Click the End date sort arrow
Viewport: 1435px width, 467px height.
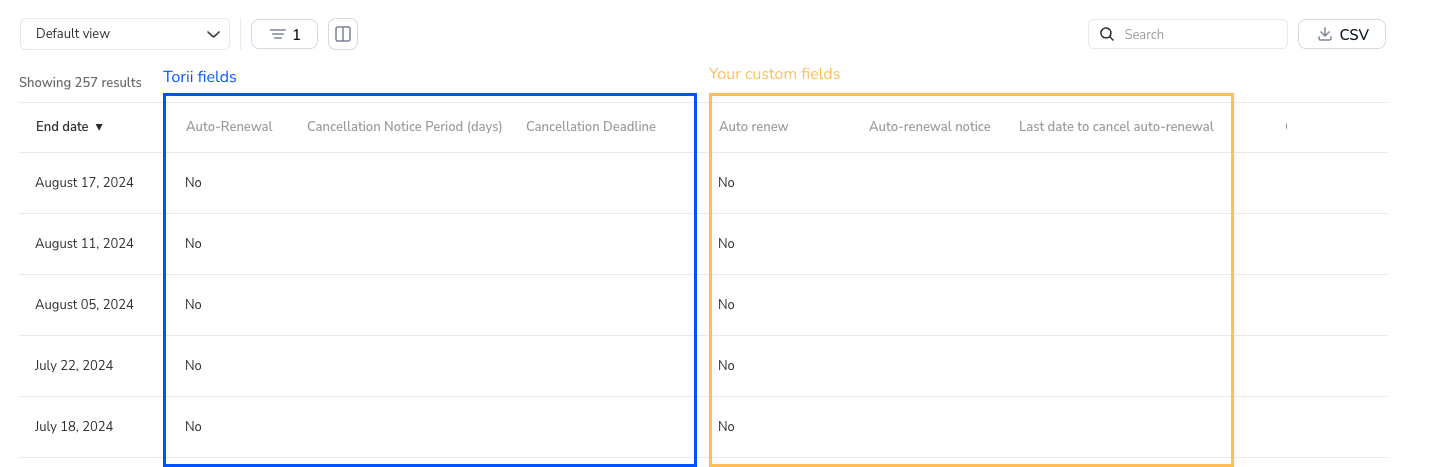pos(99,127)
